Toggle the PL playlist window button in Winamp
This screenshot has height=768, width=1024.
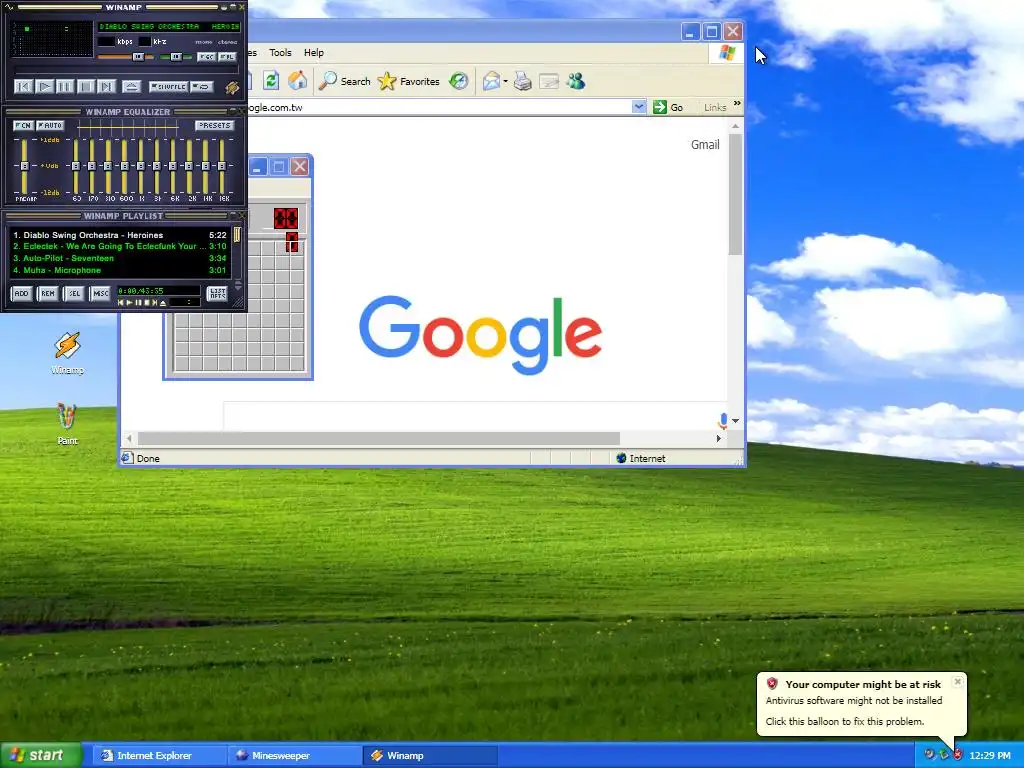click(x=227, y=57)
